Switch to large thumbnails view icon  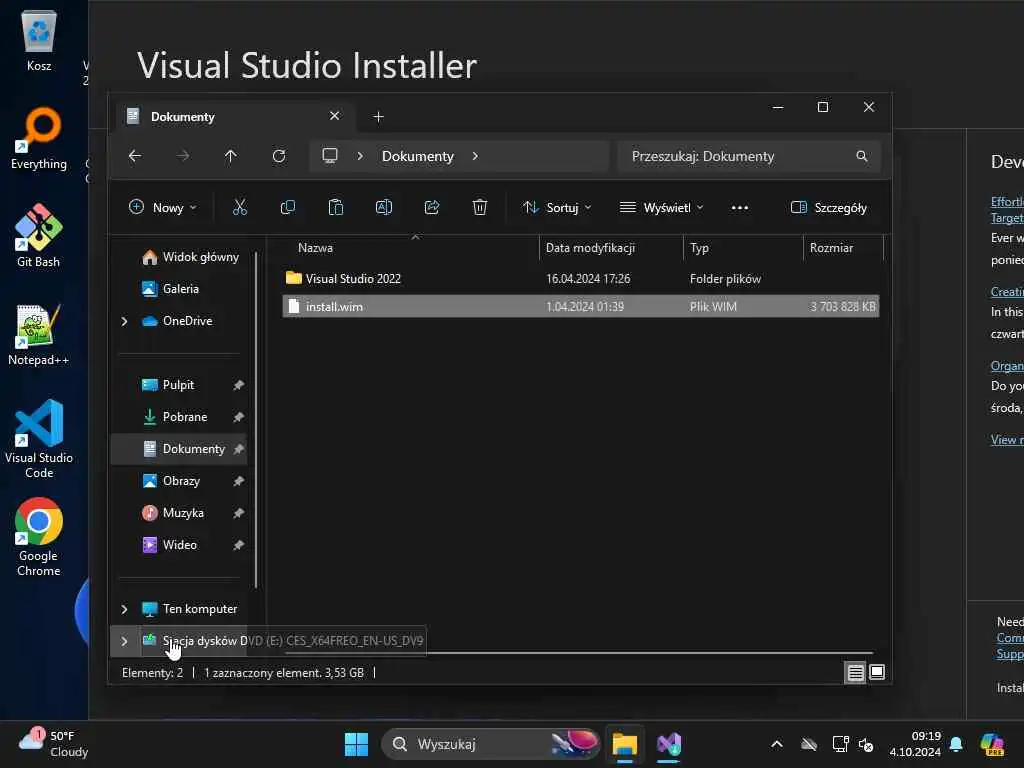click(877, 672)
